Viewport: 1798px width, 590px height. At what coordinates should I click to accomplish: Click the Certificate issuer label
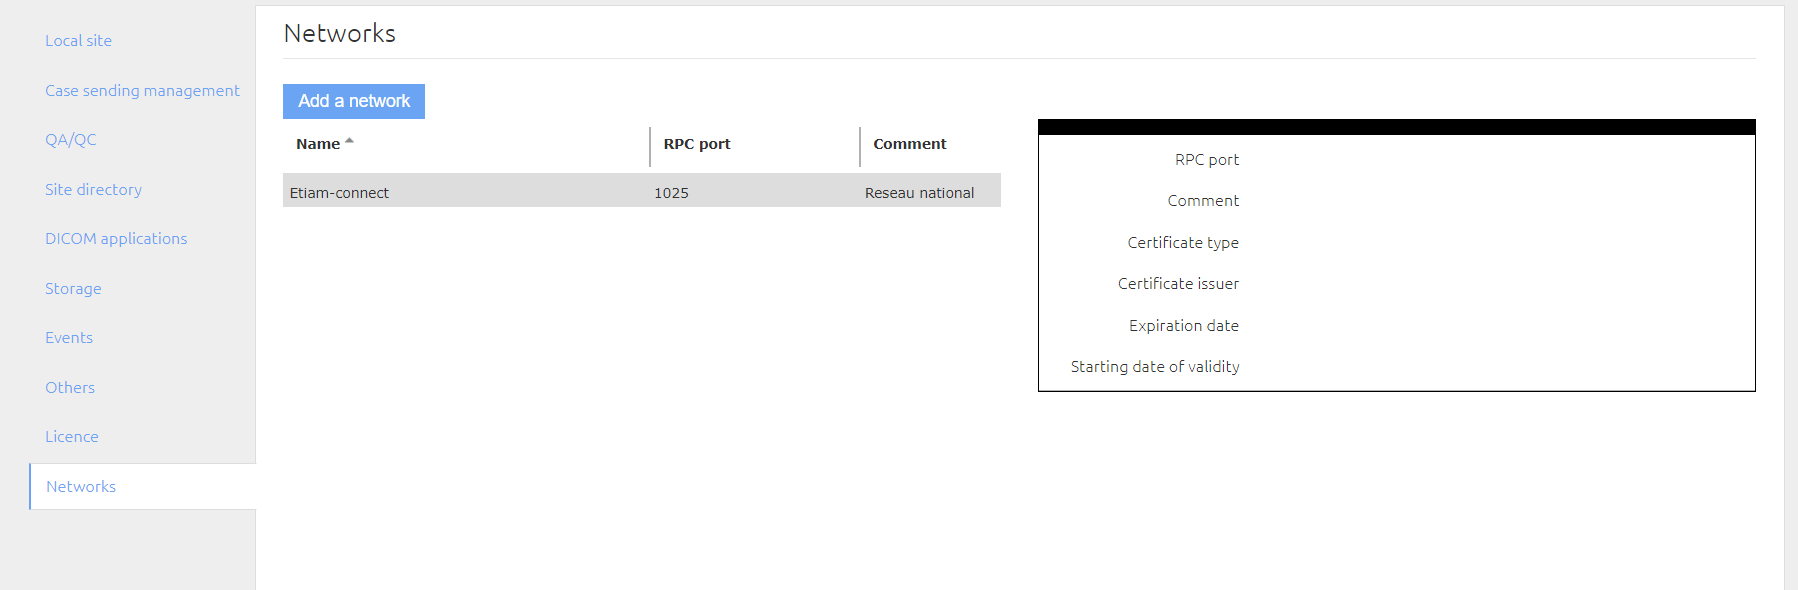1178,284
